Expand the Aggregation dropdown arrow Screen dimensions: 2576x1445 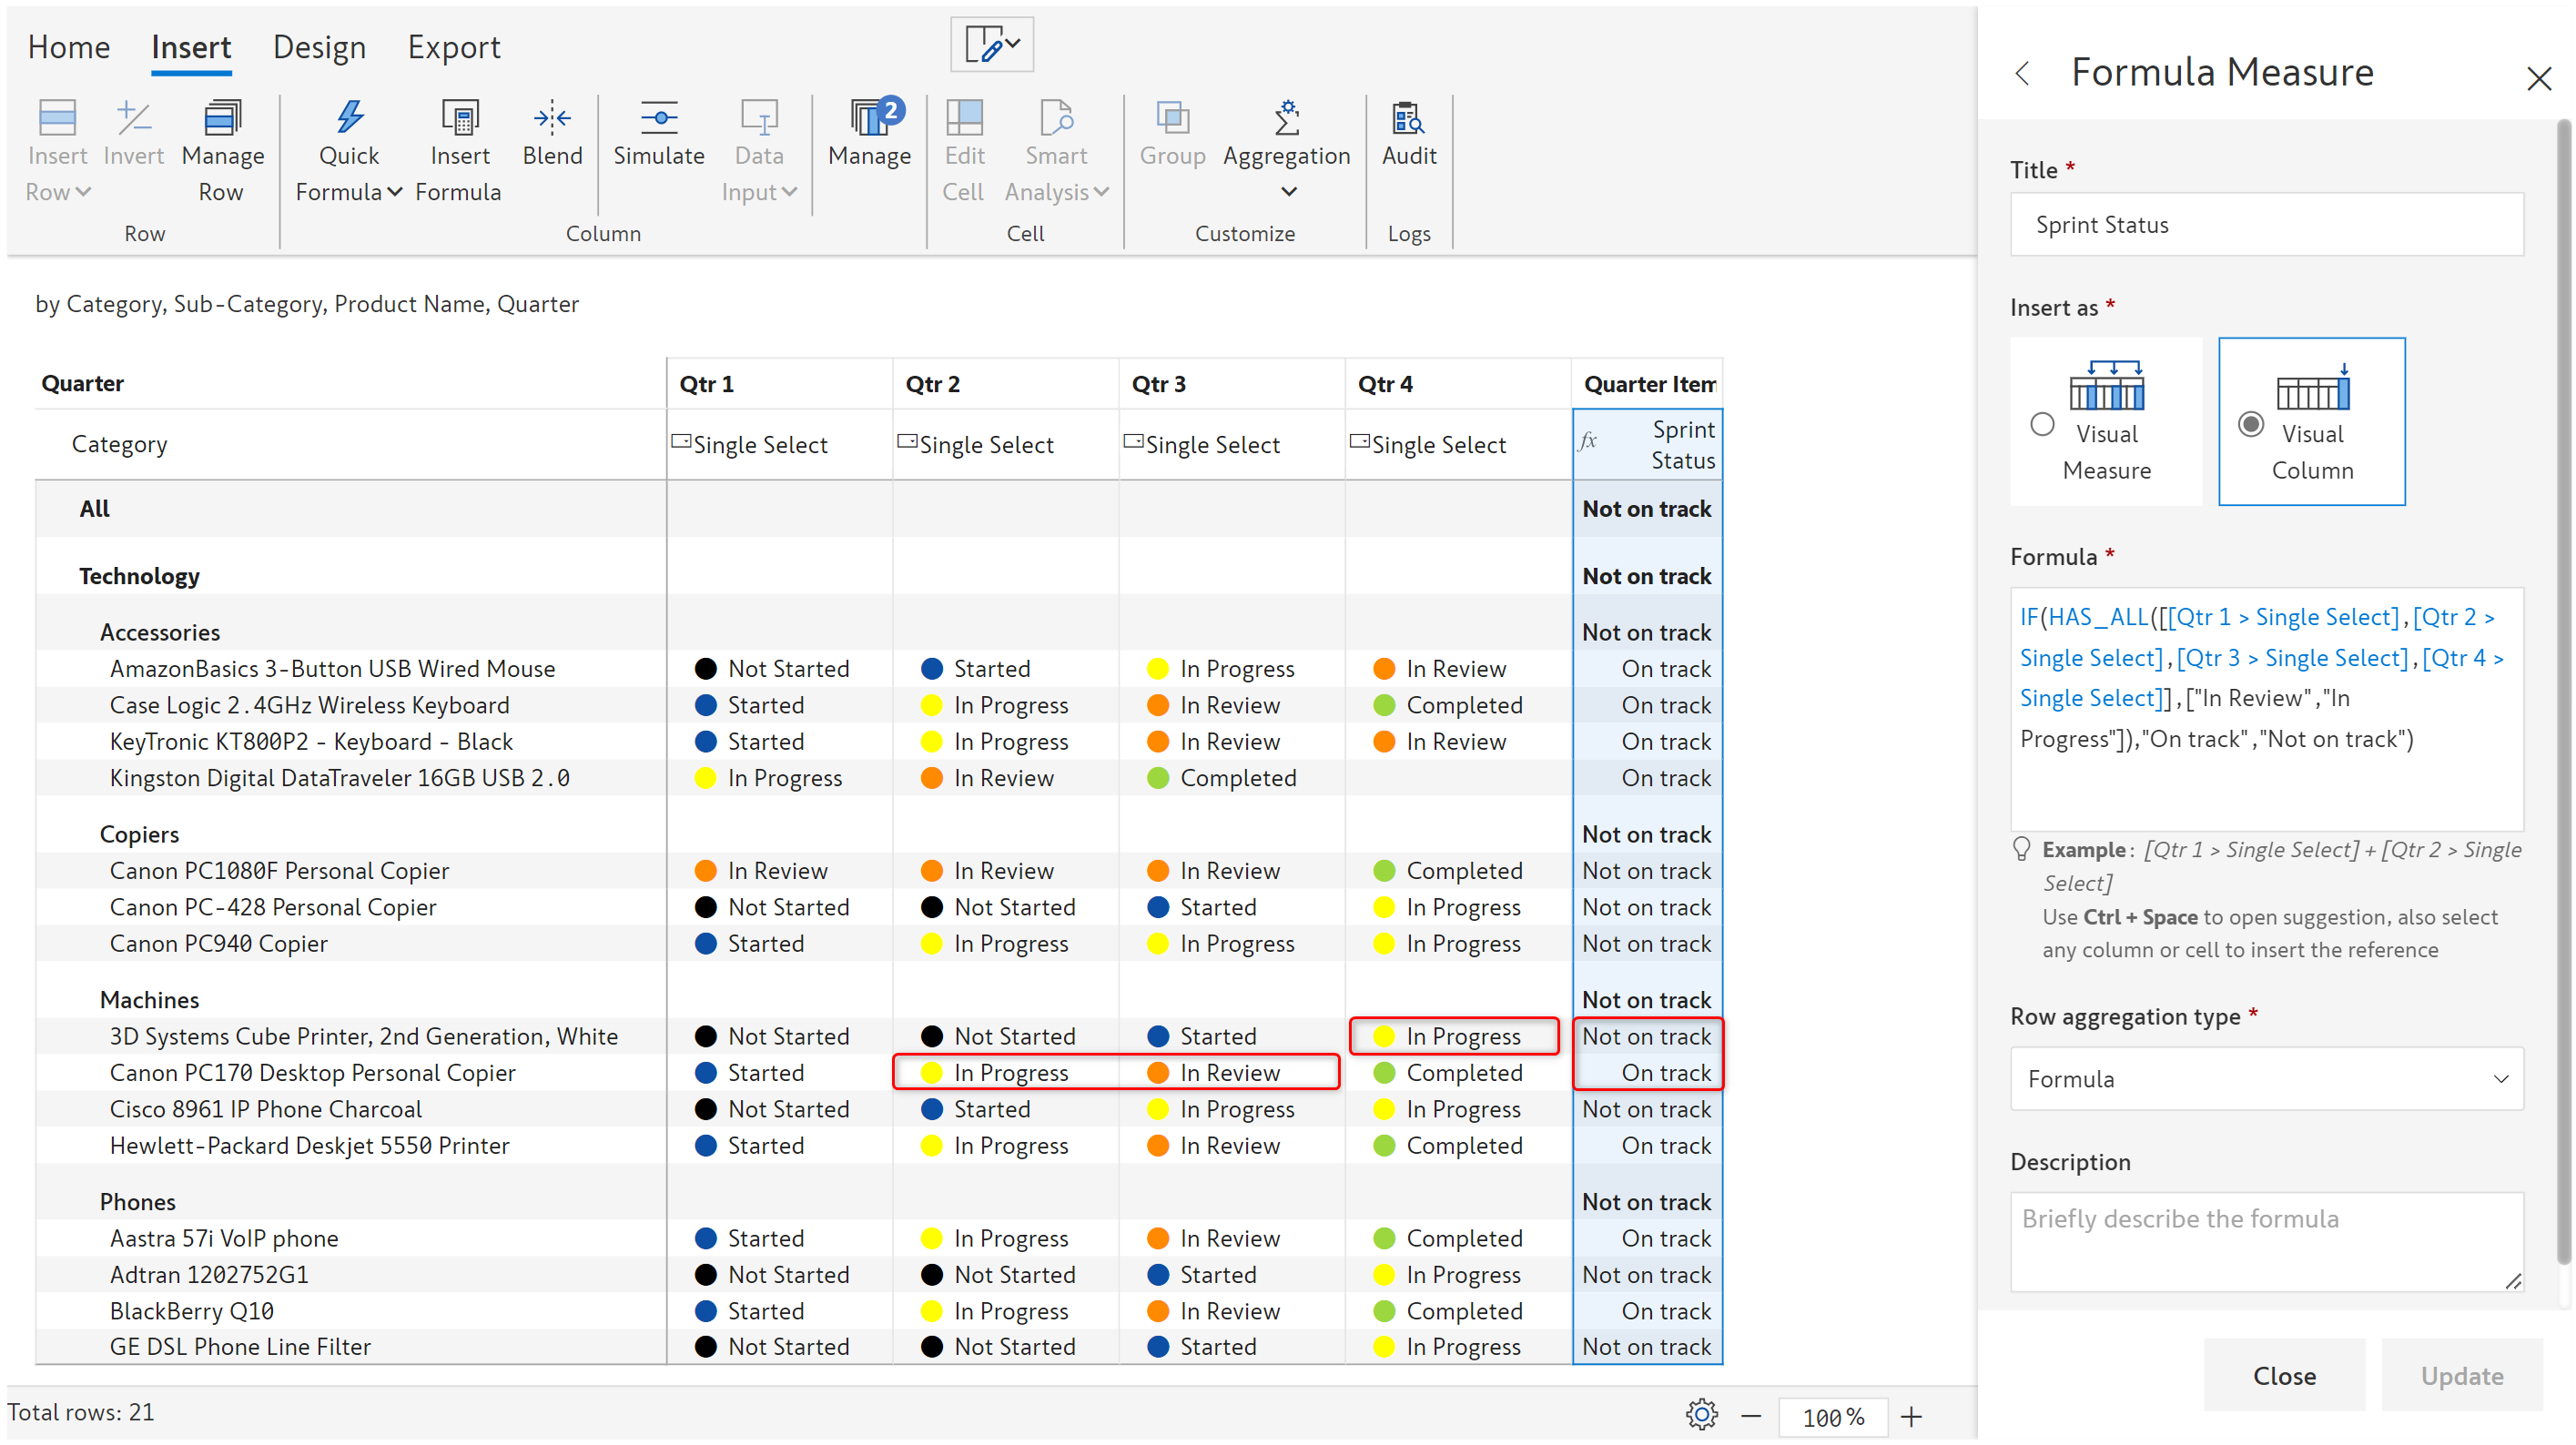point(1288,191)
